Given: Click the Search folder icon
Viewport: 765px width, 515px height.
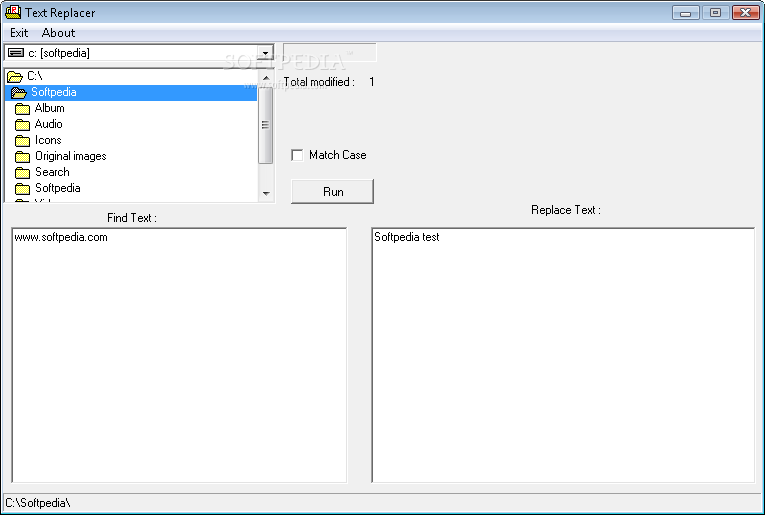Looking at the screenshot, I should point(22,173).
